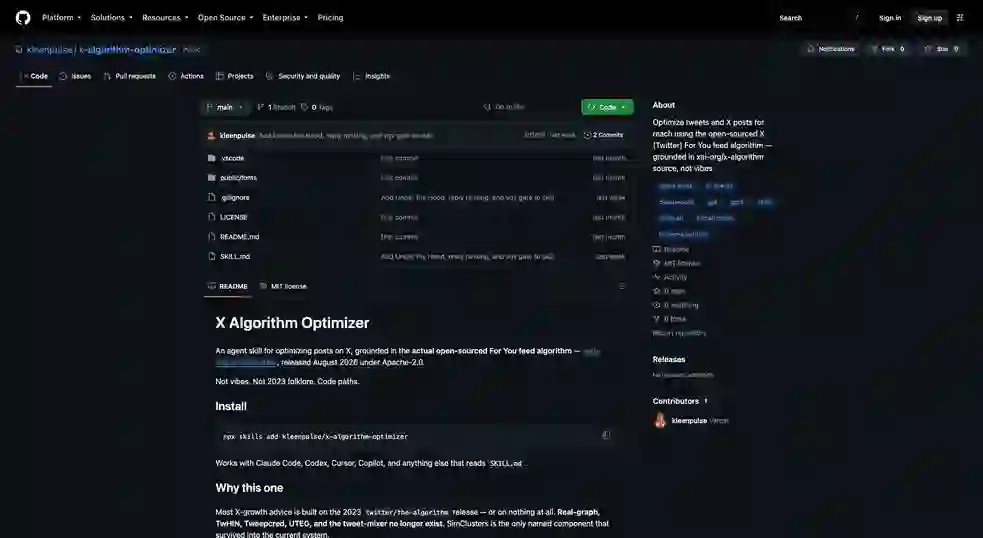Click the Report repository link
983x538 pixels.
coord(679,333)
